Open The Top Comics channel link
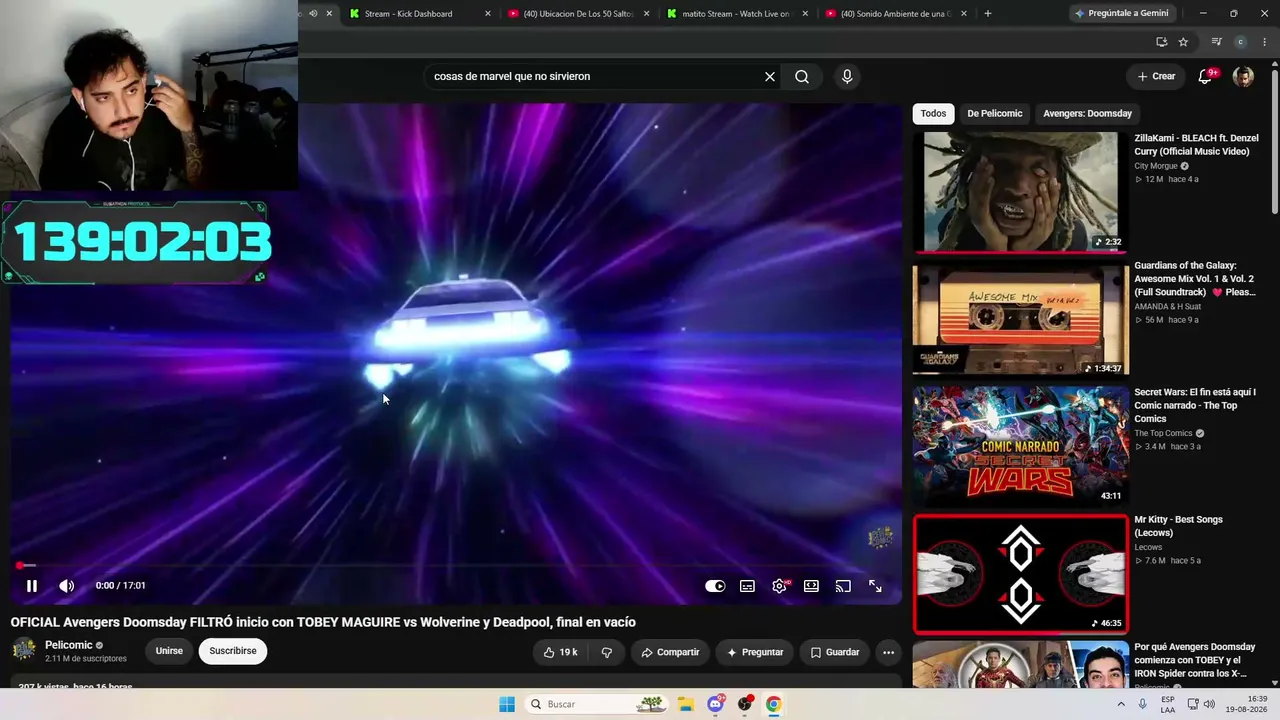The image size is (1280, 720). [x=1163, y=433]
